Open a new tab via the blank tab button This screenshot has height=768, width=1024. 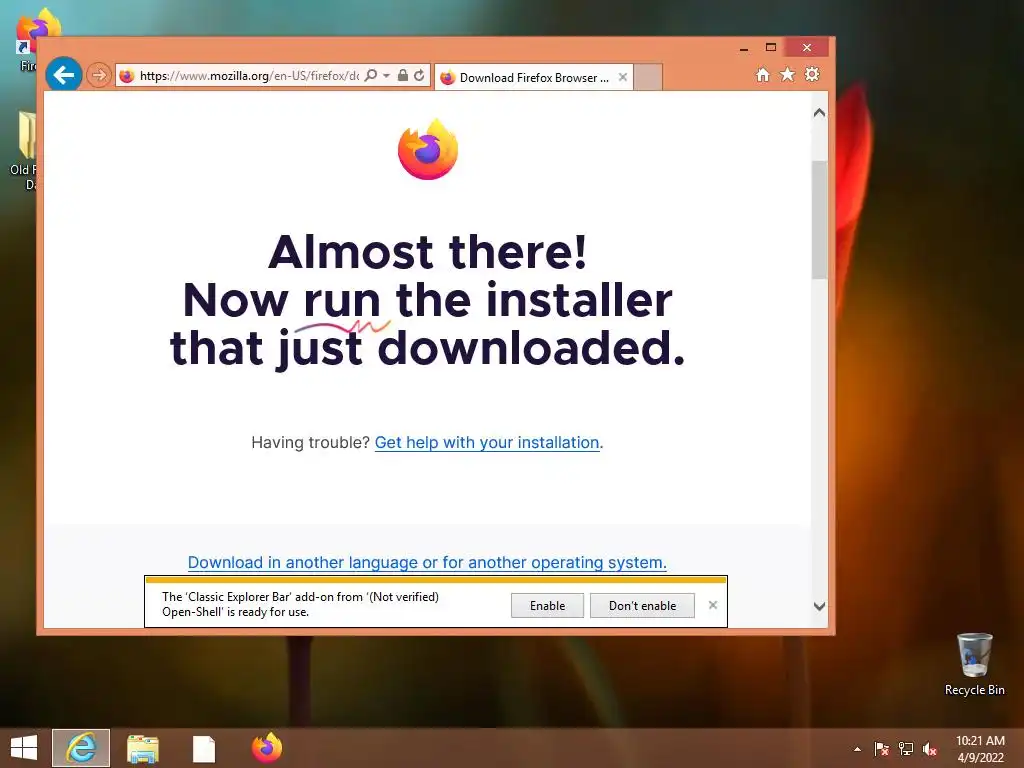pyautogui.click(x=648, y=77)
